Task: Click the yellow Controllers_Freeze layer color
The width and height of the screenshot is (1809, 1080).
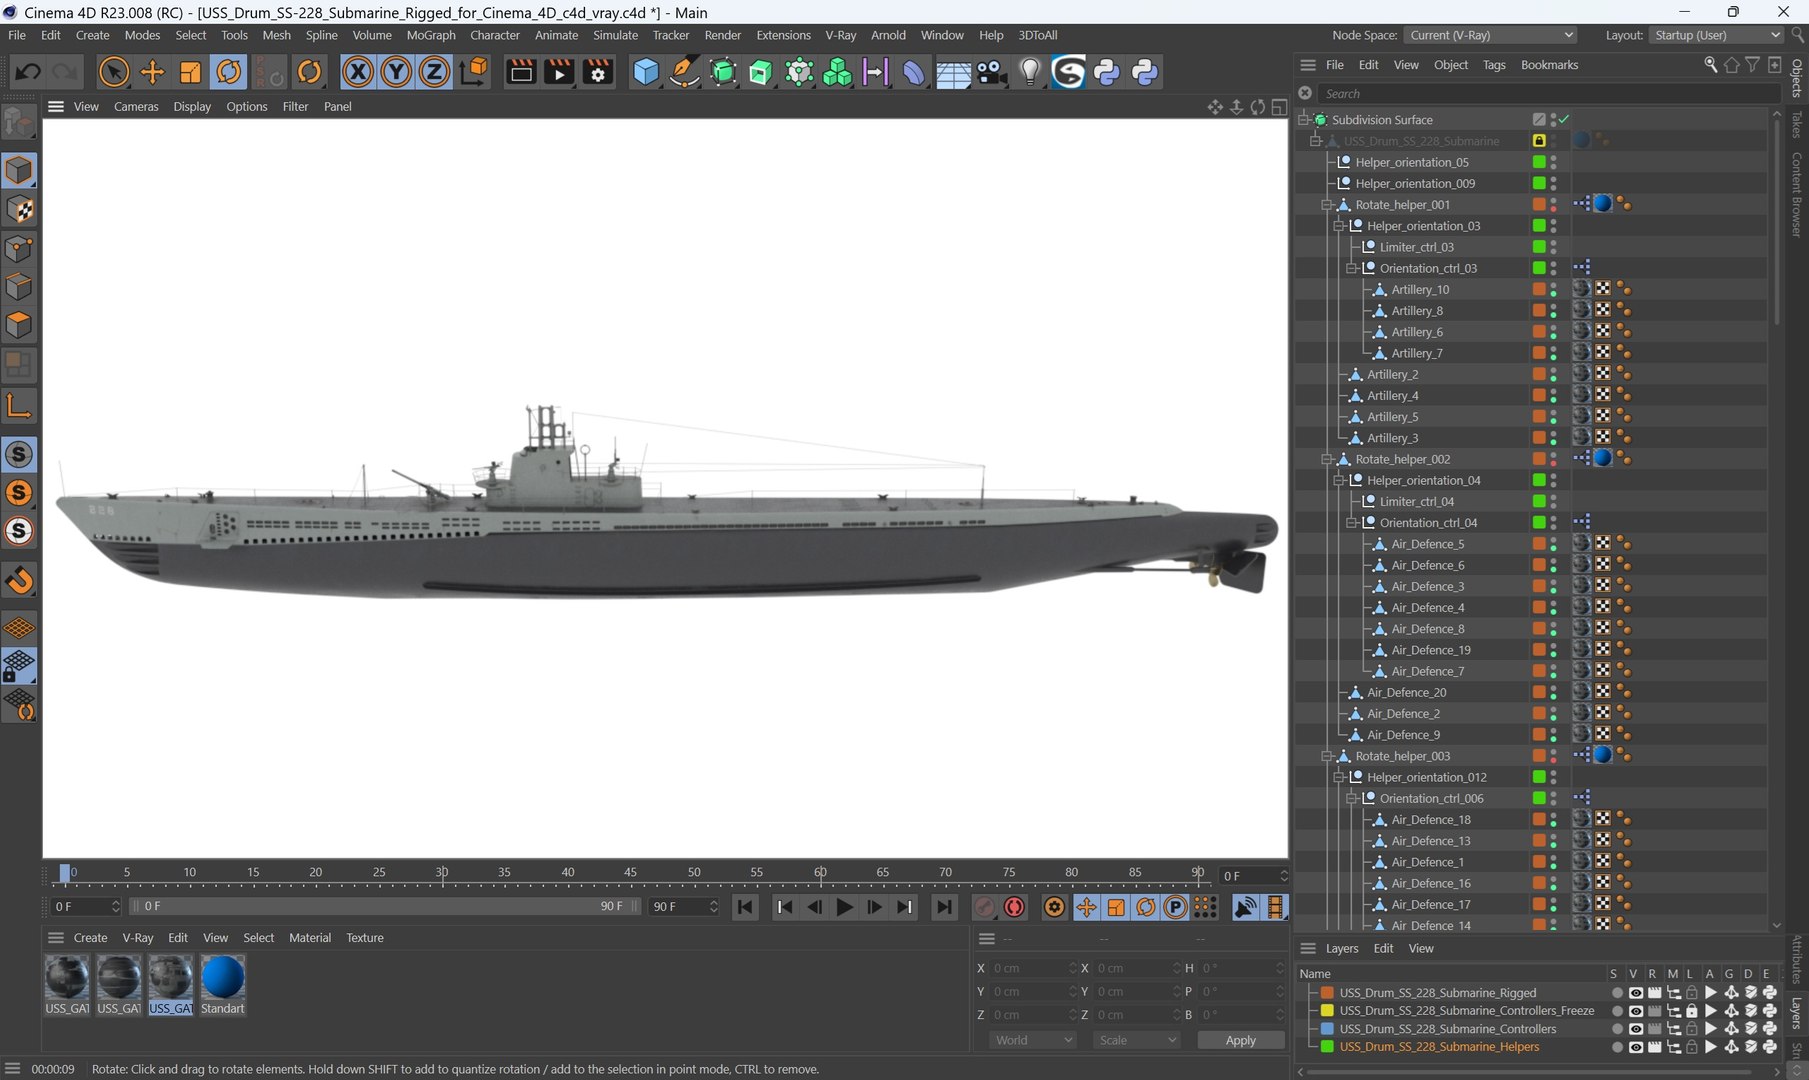Action: tap(1327, 1011)
